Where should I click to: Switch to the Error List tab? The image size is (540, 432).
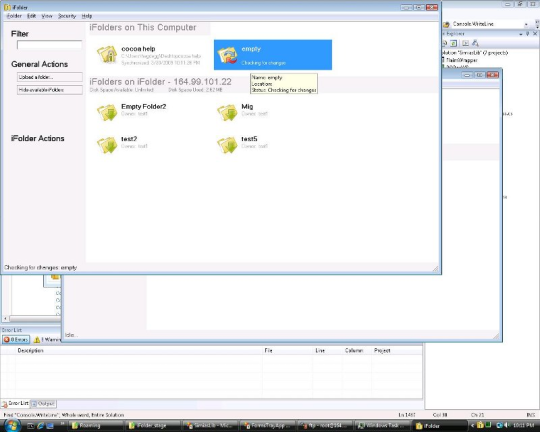[x=15, y=403]
